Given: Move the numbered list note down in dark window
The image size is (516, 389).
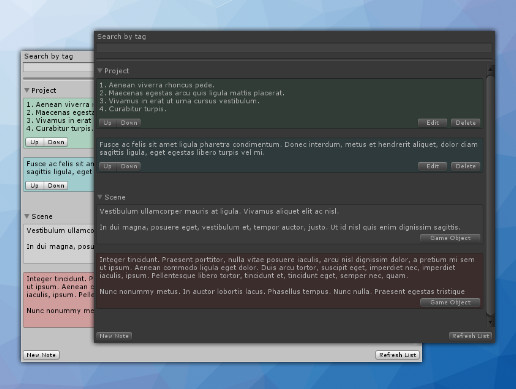Looking at the screenshot, I should (x=129, y=123).
